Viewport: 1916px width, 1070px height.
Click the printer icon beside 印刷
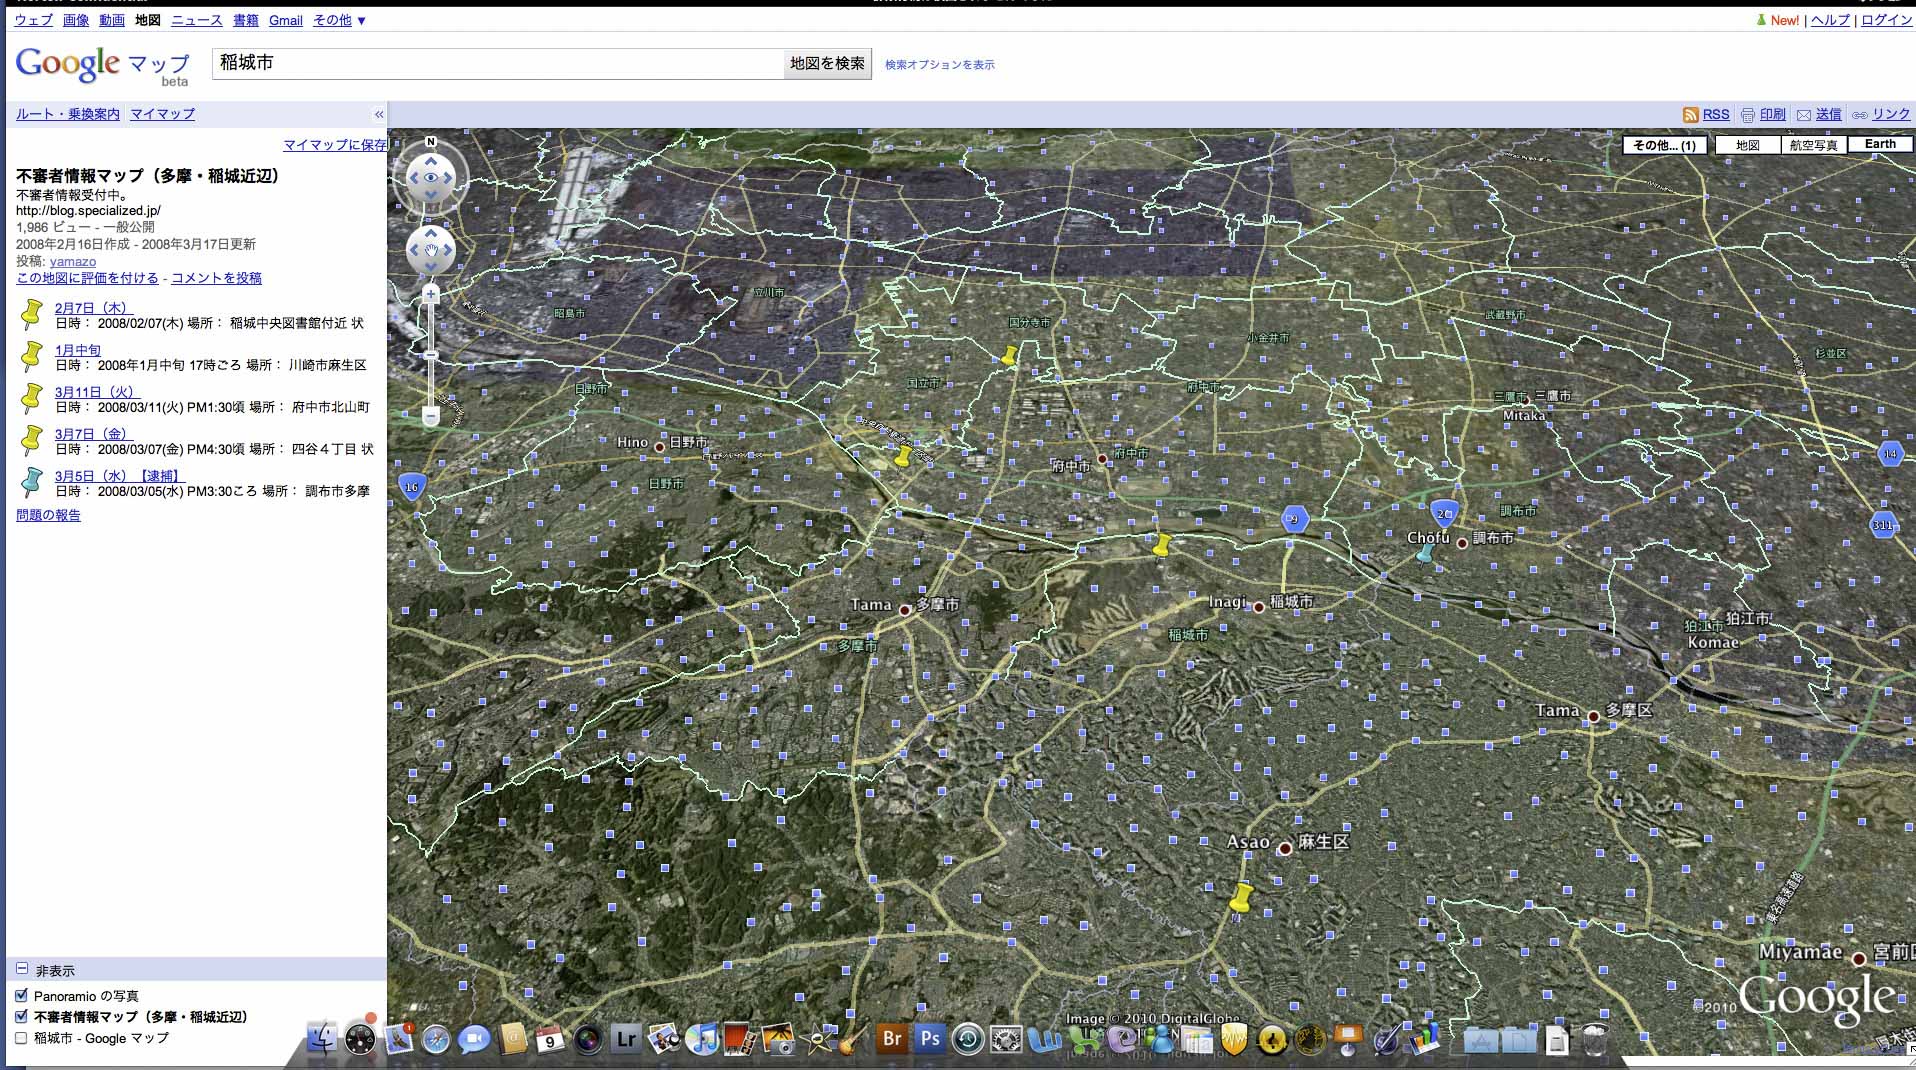click(1747, 115)
